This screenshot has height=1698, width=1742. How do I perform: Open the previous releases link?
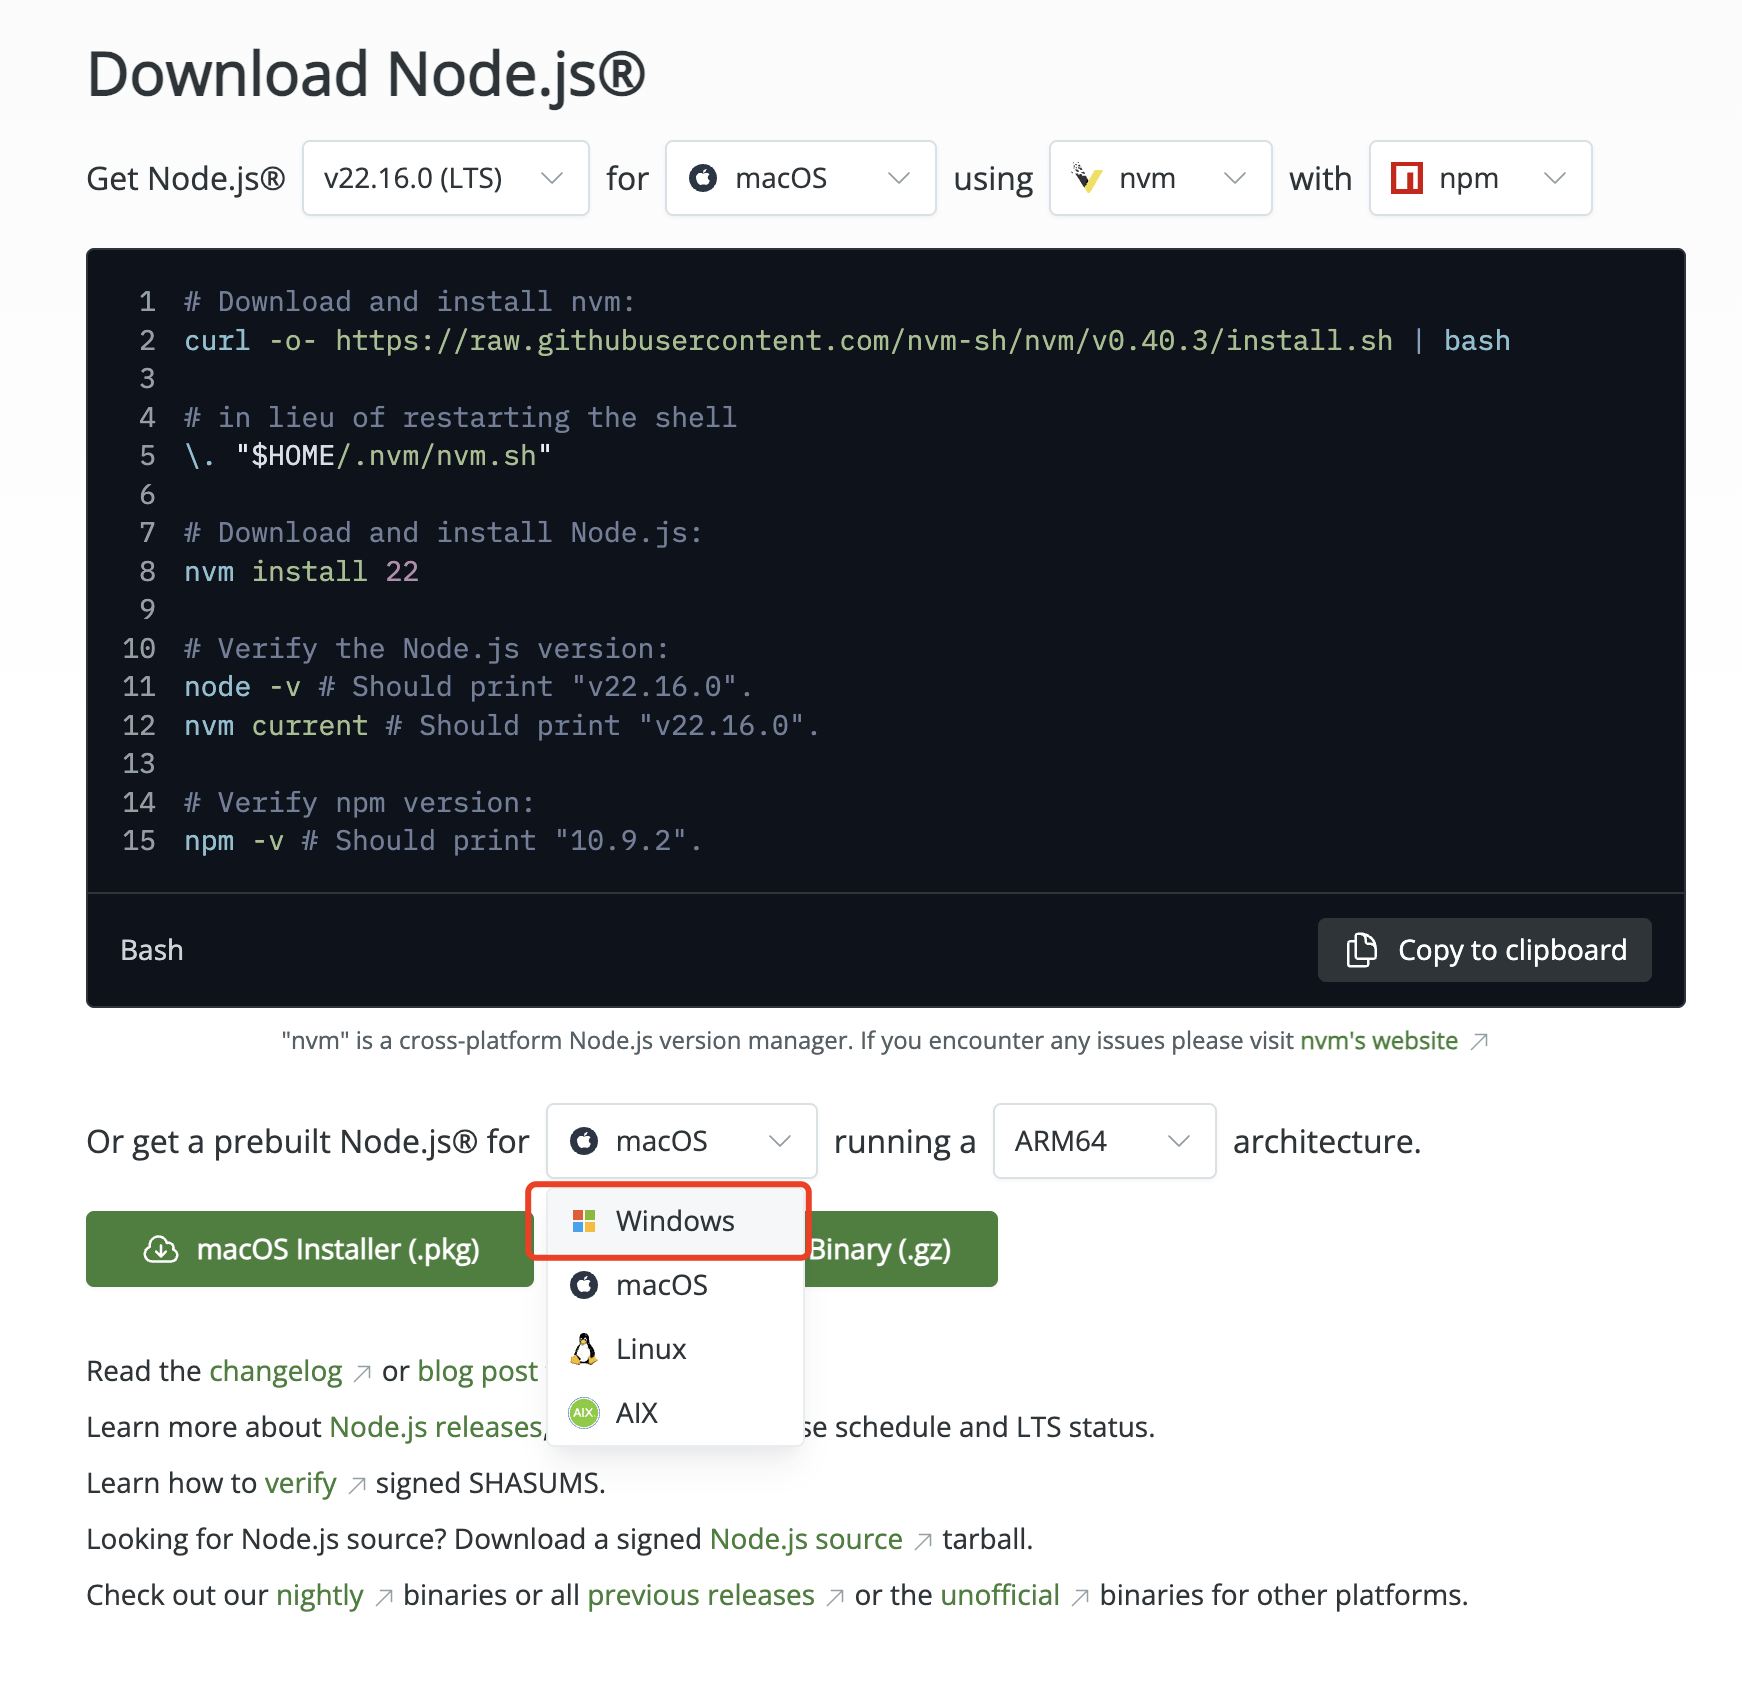point(701,1595)
